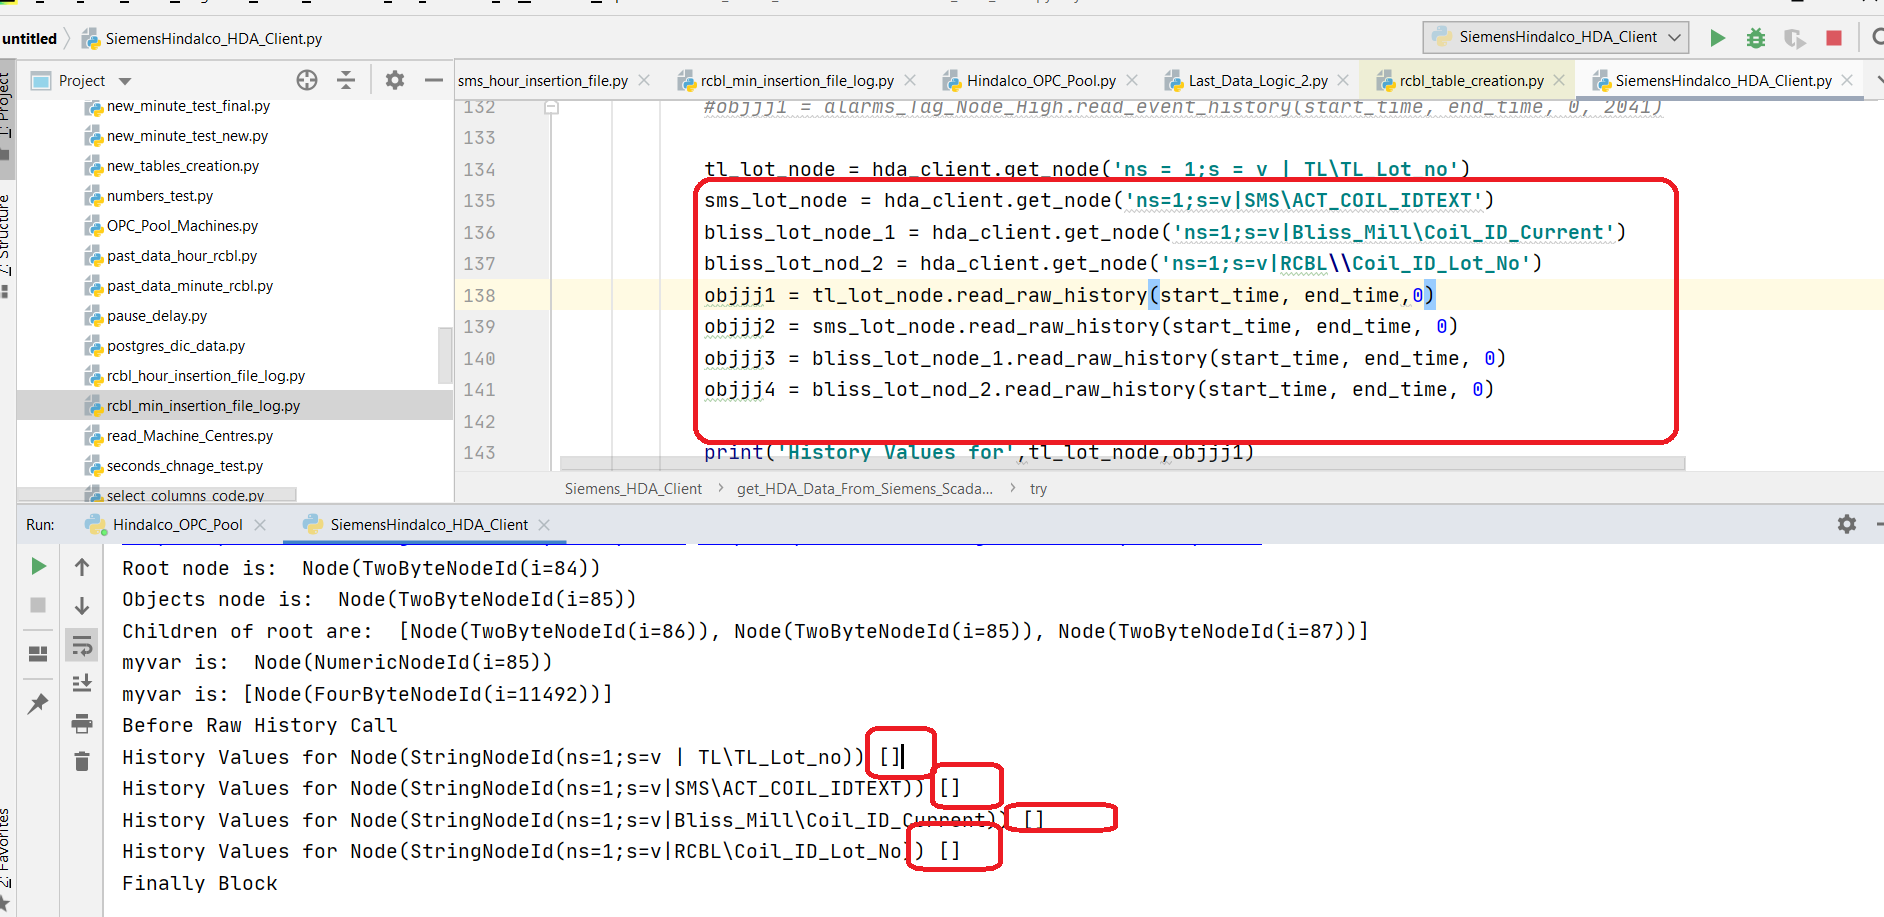Click the Project panel vertical scrollbar
The height and width of the screenshot is (917, 1884).
click(445, 355)
